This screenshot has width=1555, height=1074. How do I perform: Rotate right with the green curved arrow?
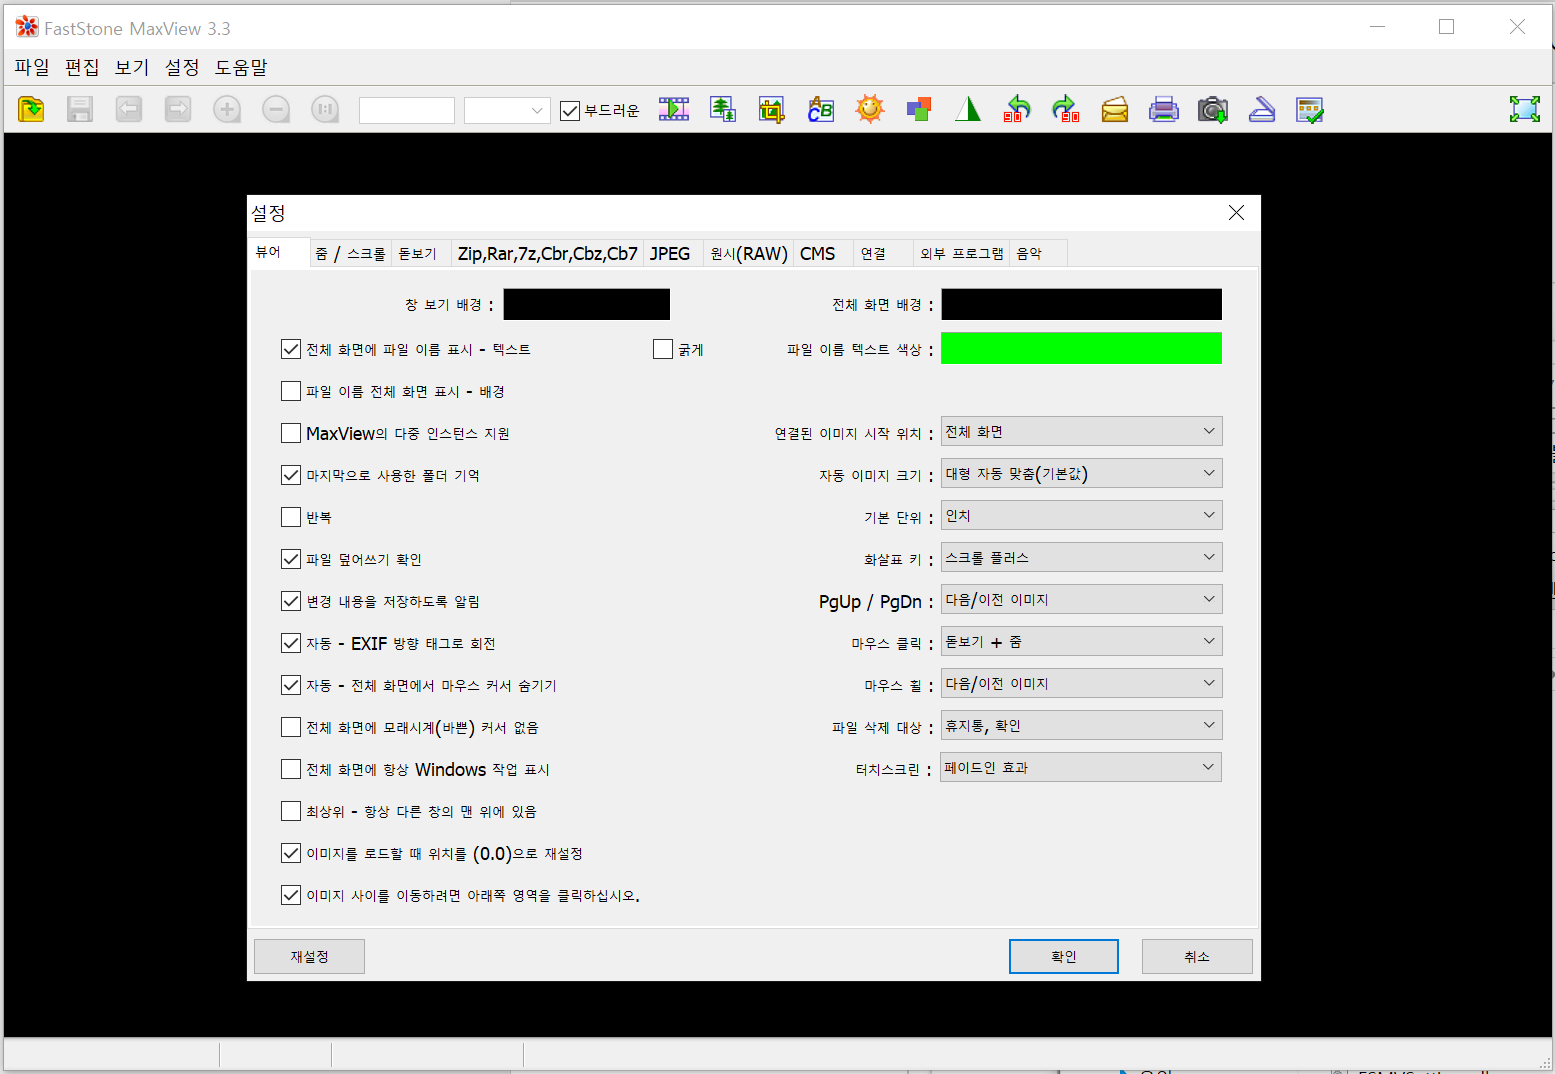(1066, 109)
